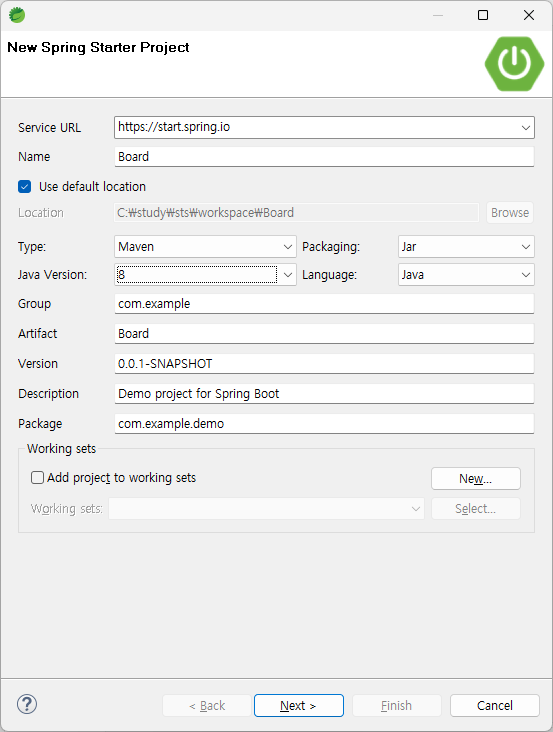Image resolution: width=553 pixels, height=732 pixels.
Task: Focus the Name field containing Board
Action: point(324,157)
